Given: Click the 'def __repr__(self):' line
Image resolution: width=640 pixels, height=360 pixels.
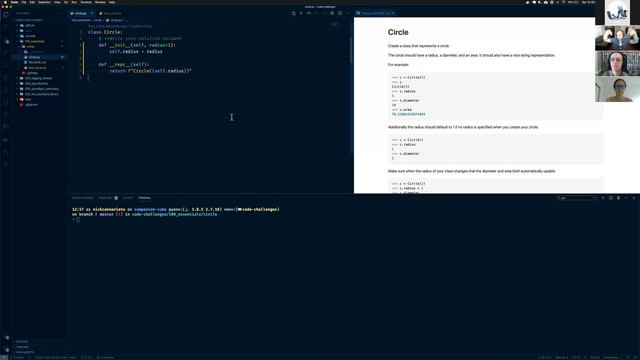Looking at the screenshot, I should click(124, 64).
